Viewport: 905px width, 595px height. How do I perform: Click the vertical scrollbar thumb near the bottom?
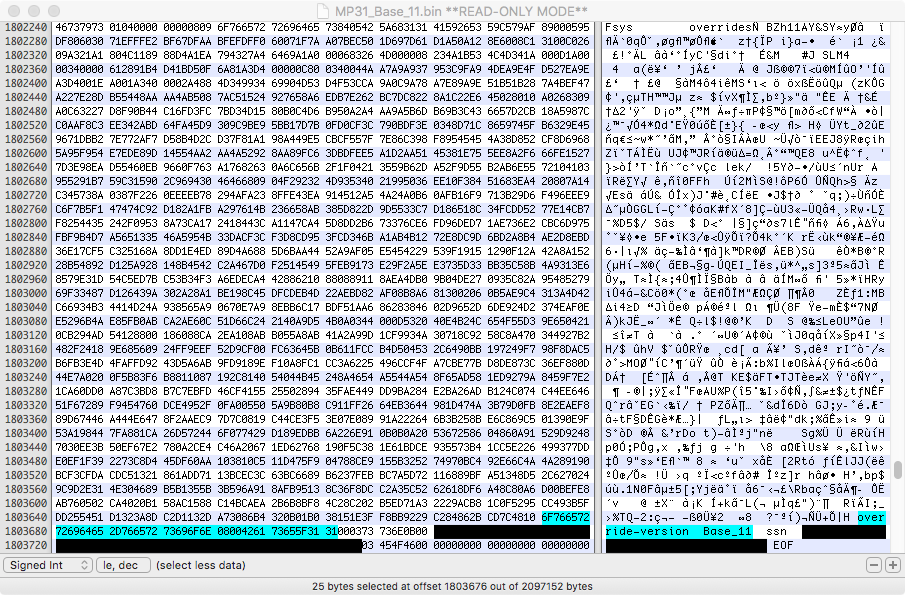tap(897, 470)
